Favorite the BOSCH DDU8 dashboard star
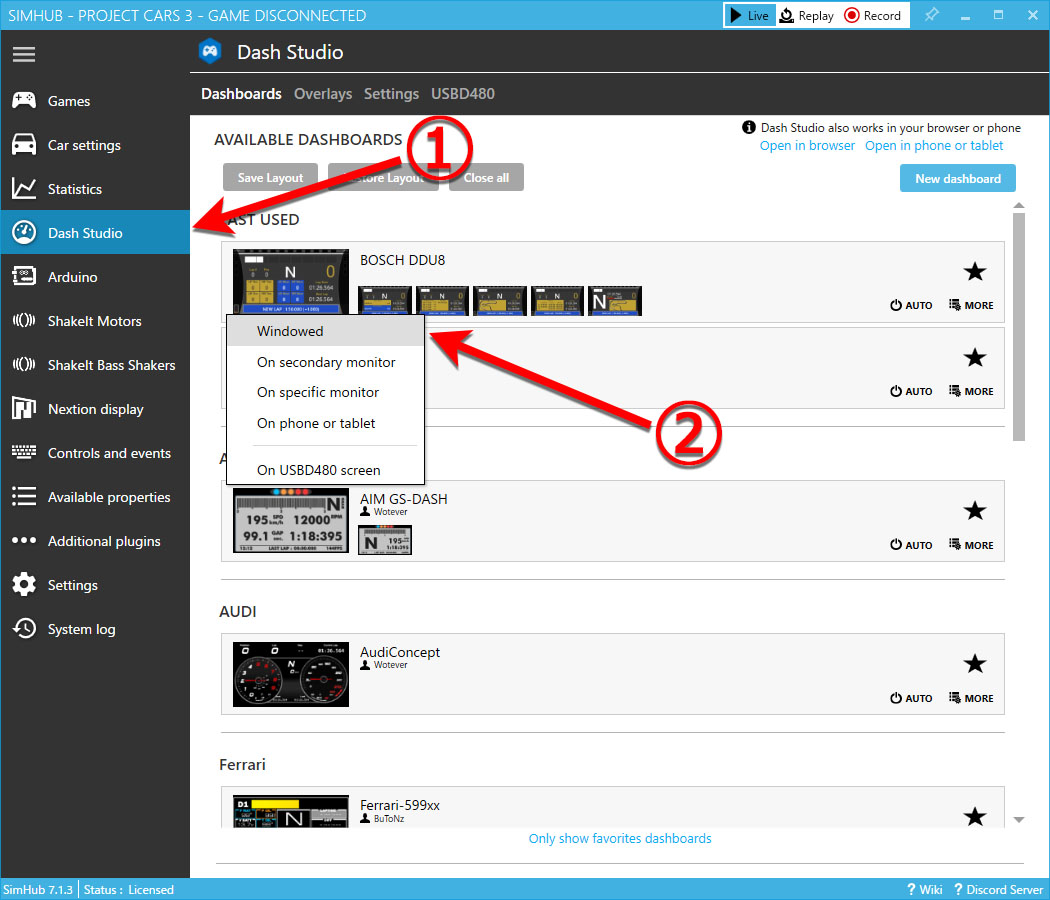The width and height of the screenshot is (1050, 900). click(x=974, y=272)
